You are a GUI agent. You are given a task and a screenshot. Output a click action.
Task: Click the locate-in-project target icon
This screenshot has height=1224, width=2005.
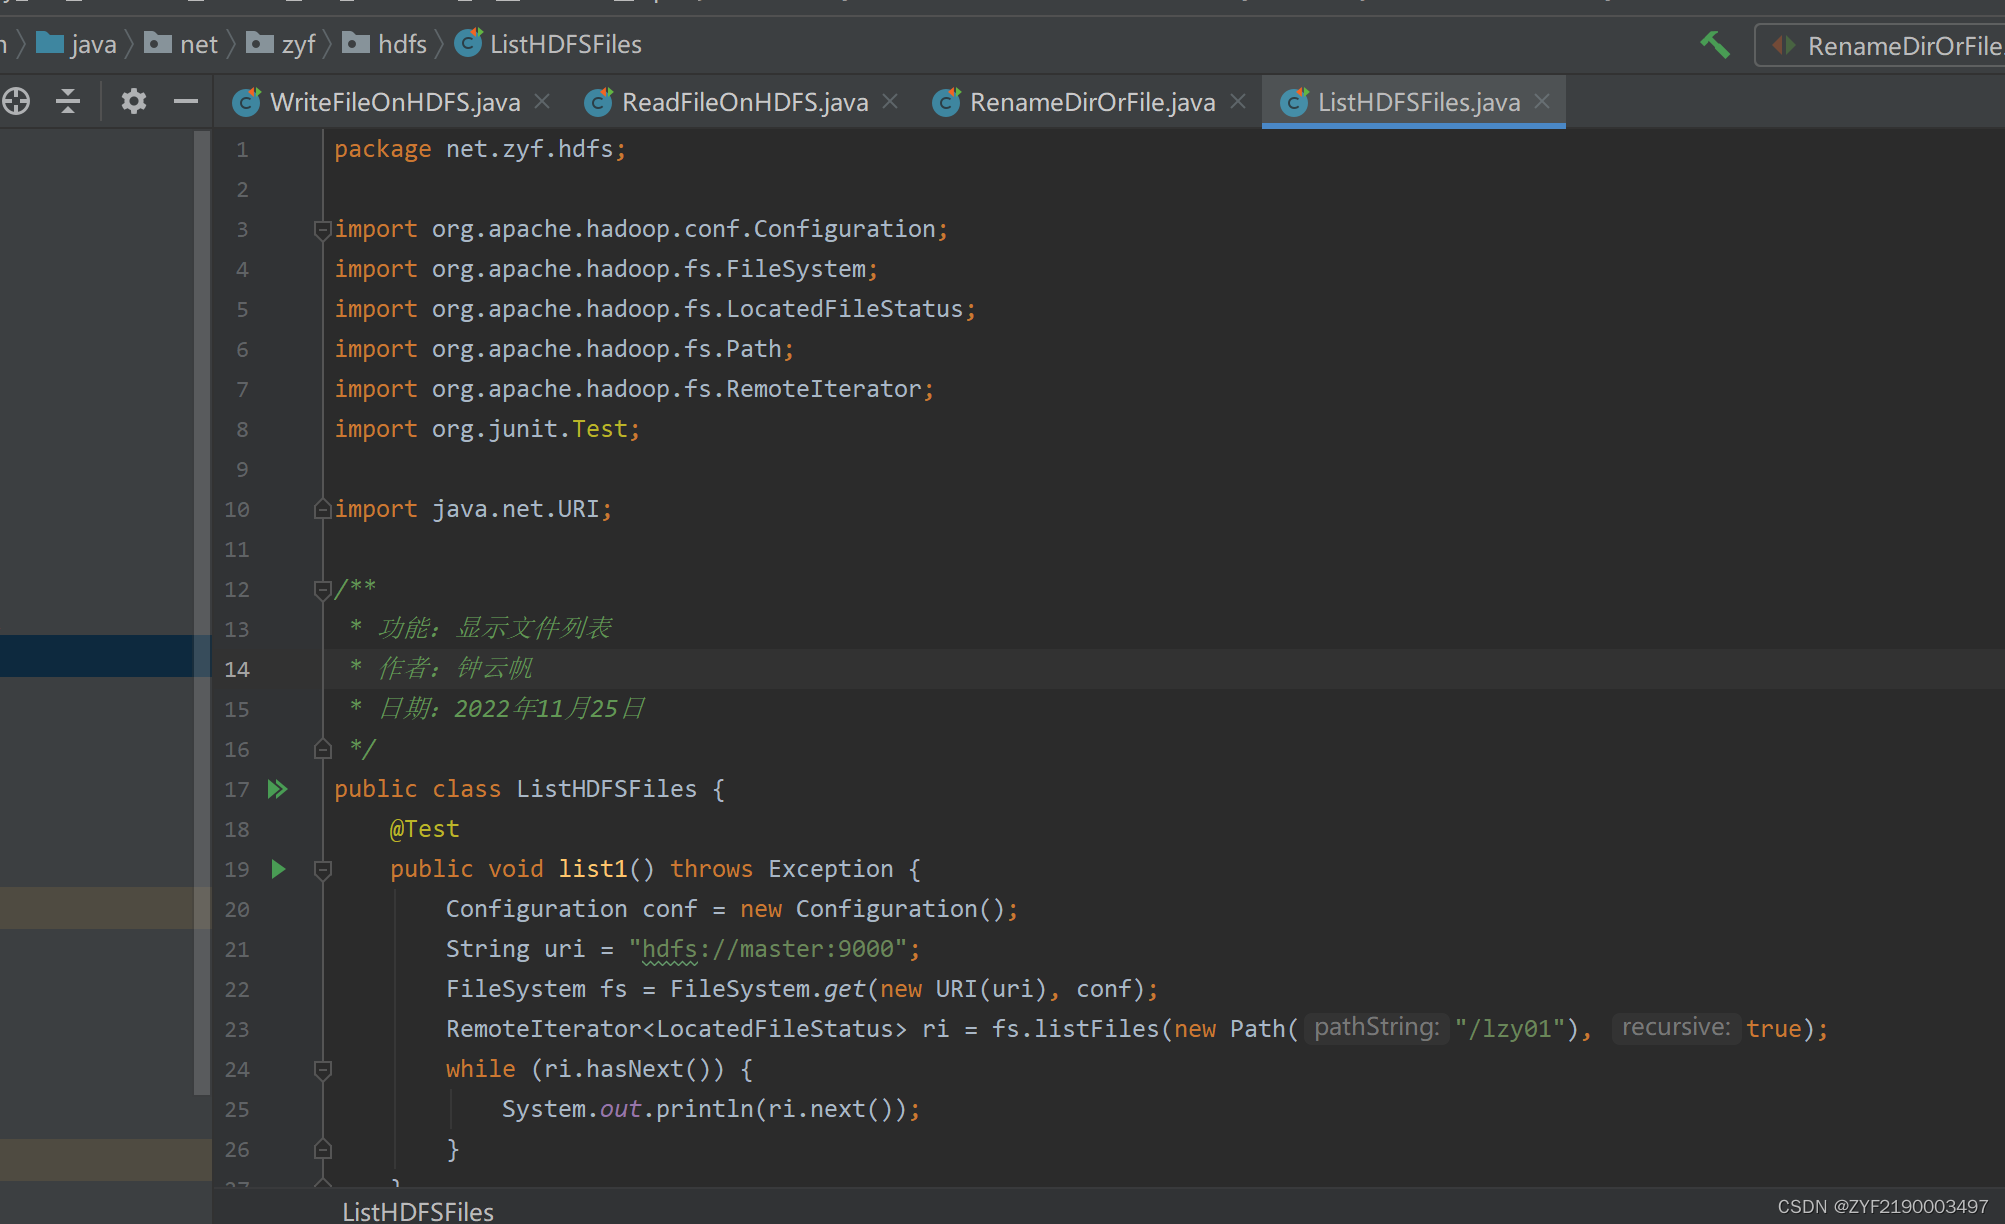point(16,101)
